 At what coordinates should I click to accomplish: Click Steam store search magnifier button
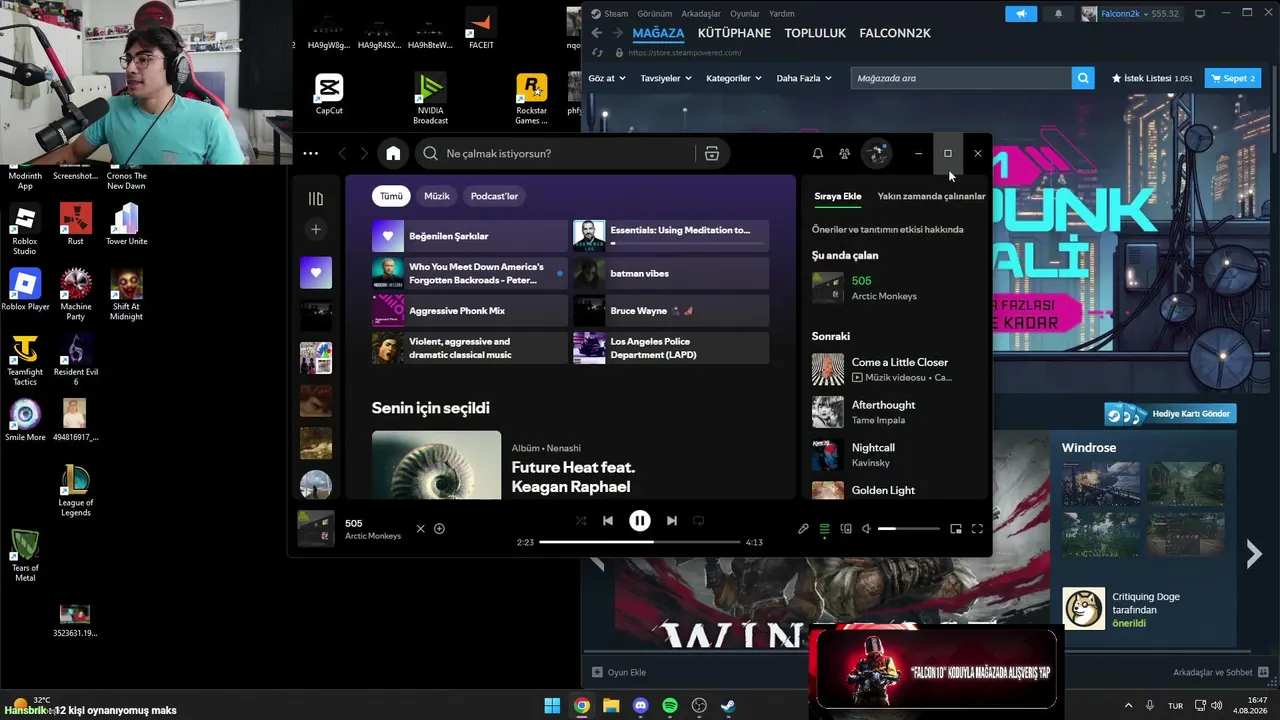click(x=1083, y=78)
